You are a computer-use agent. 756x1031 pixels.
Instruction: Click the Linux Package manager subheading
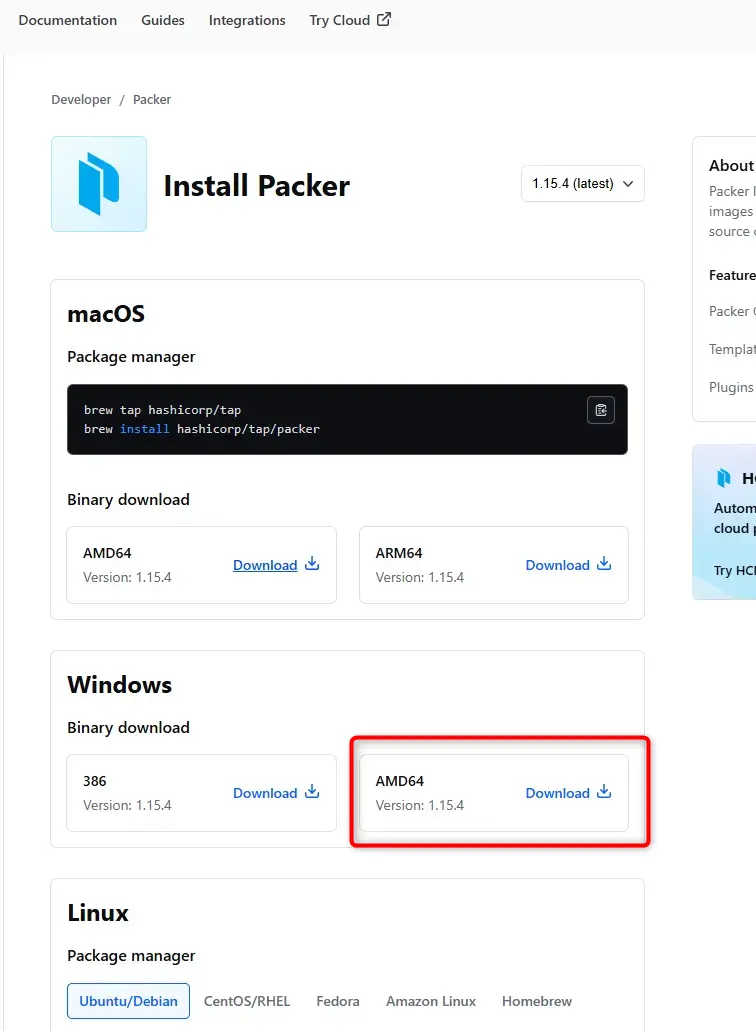pos(131,956)
